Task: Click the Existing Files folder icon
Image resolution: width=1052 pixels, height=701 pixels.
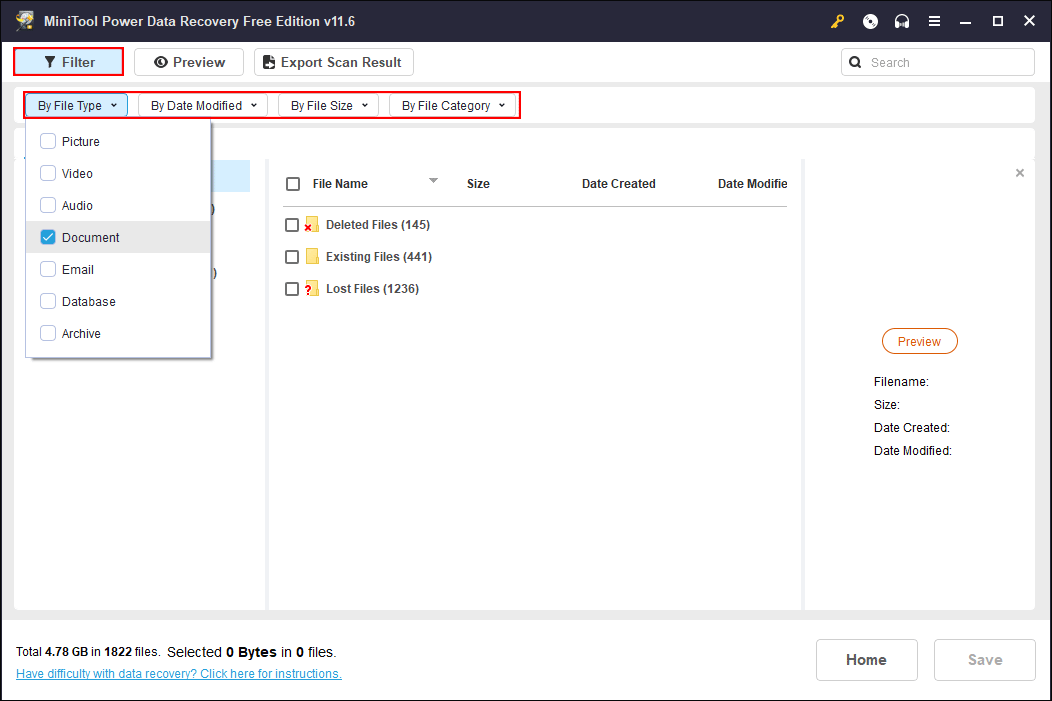Action: (x=312, y=257)
